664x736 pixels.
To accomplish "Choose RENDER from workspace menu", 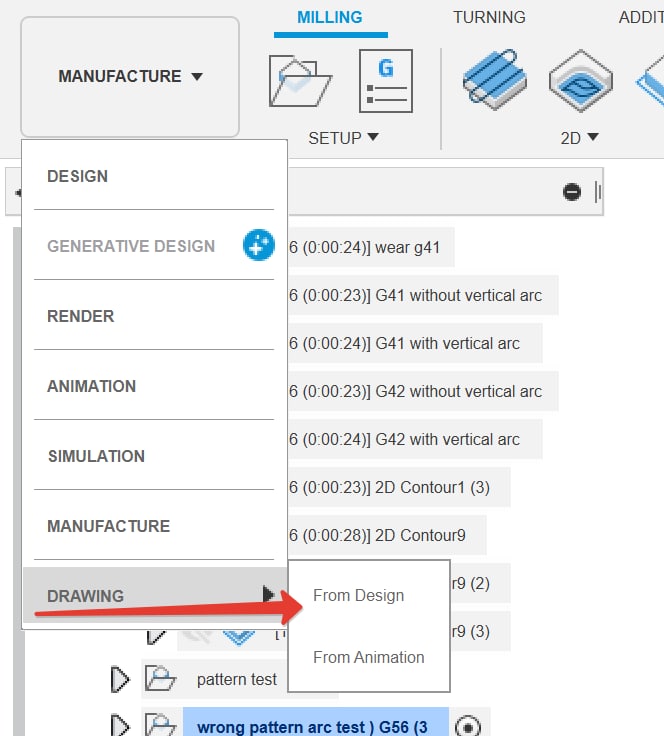I will [154, 316].
